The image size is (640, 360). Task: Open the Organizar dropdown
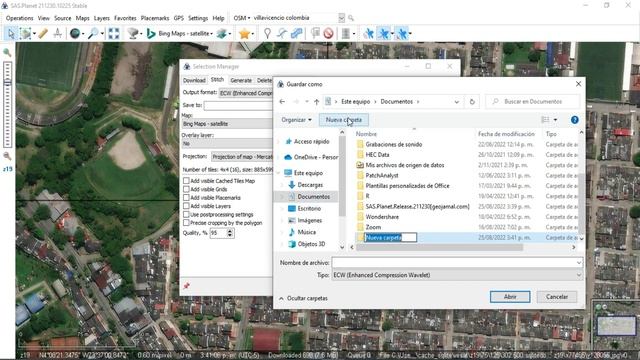(296, 120)
